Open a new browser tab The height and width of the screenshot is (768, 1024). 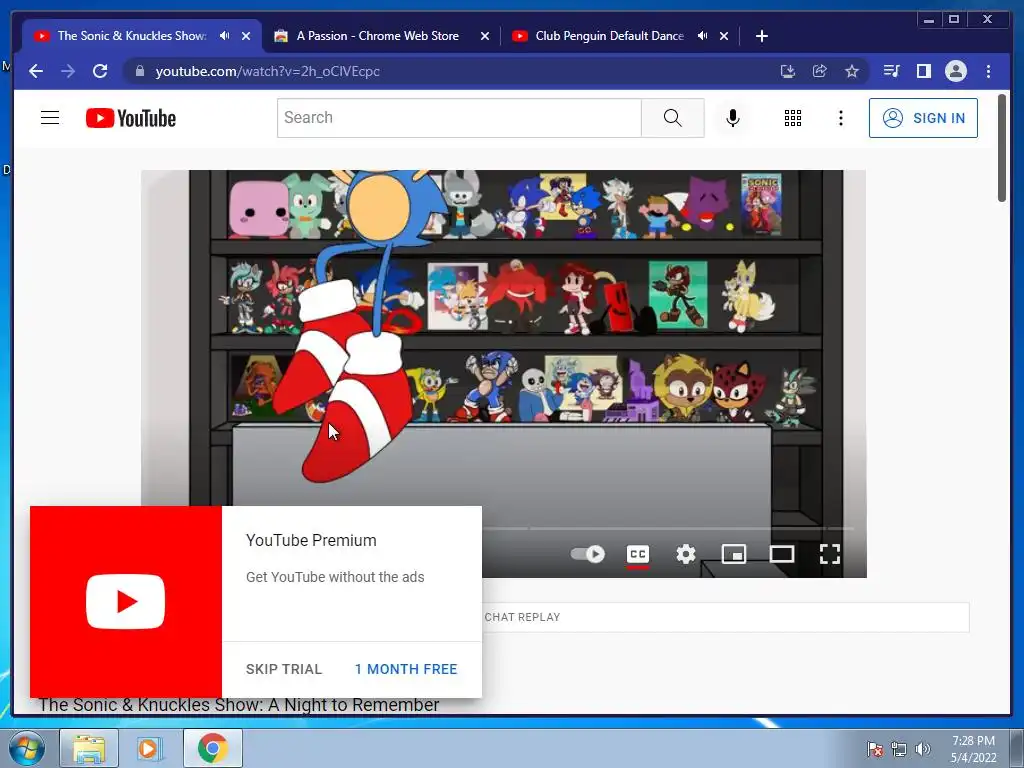tap(761, 36)
